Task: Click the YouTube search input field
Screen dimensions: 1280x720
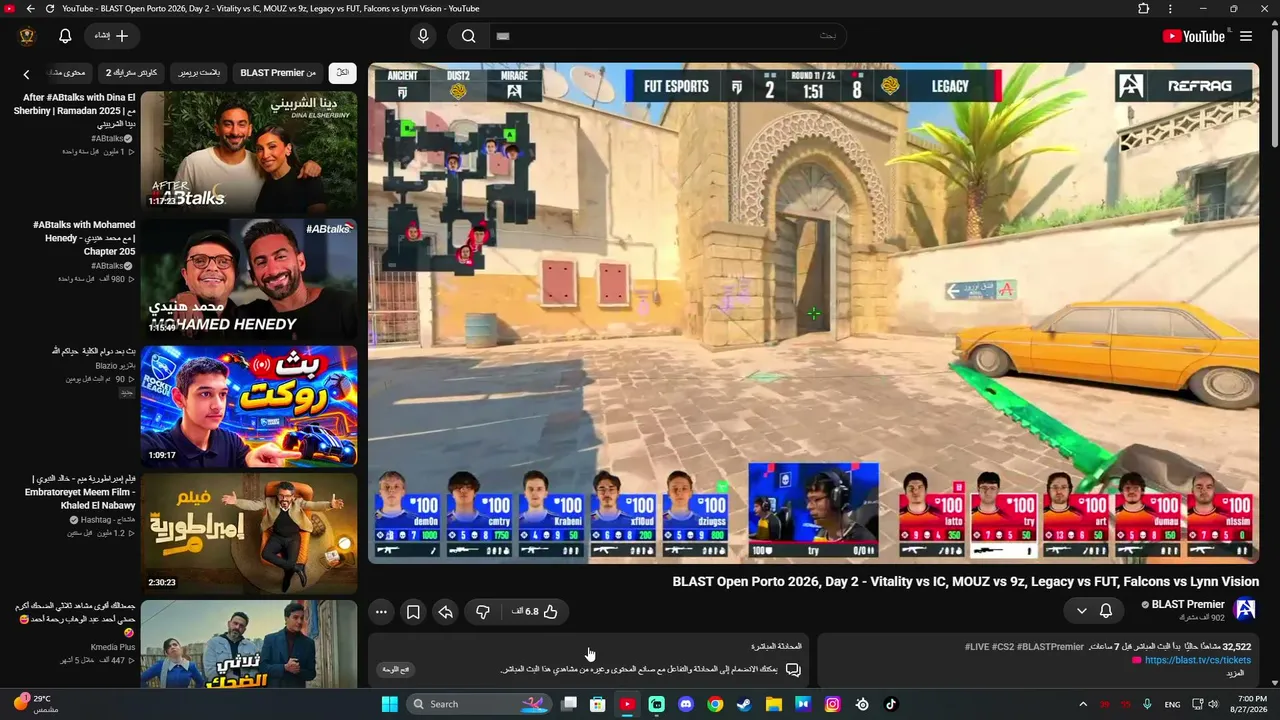Action: coord(668,36)
